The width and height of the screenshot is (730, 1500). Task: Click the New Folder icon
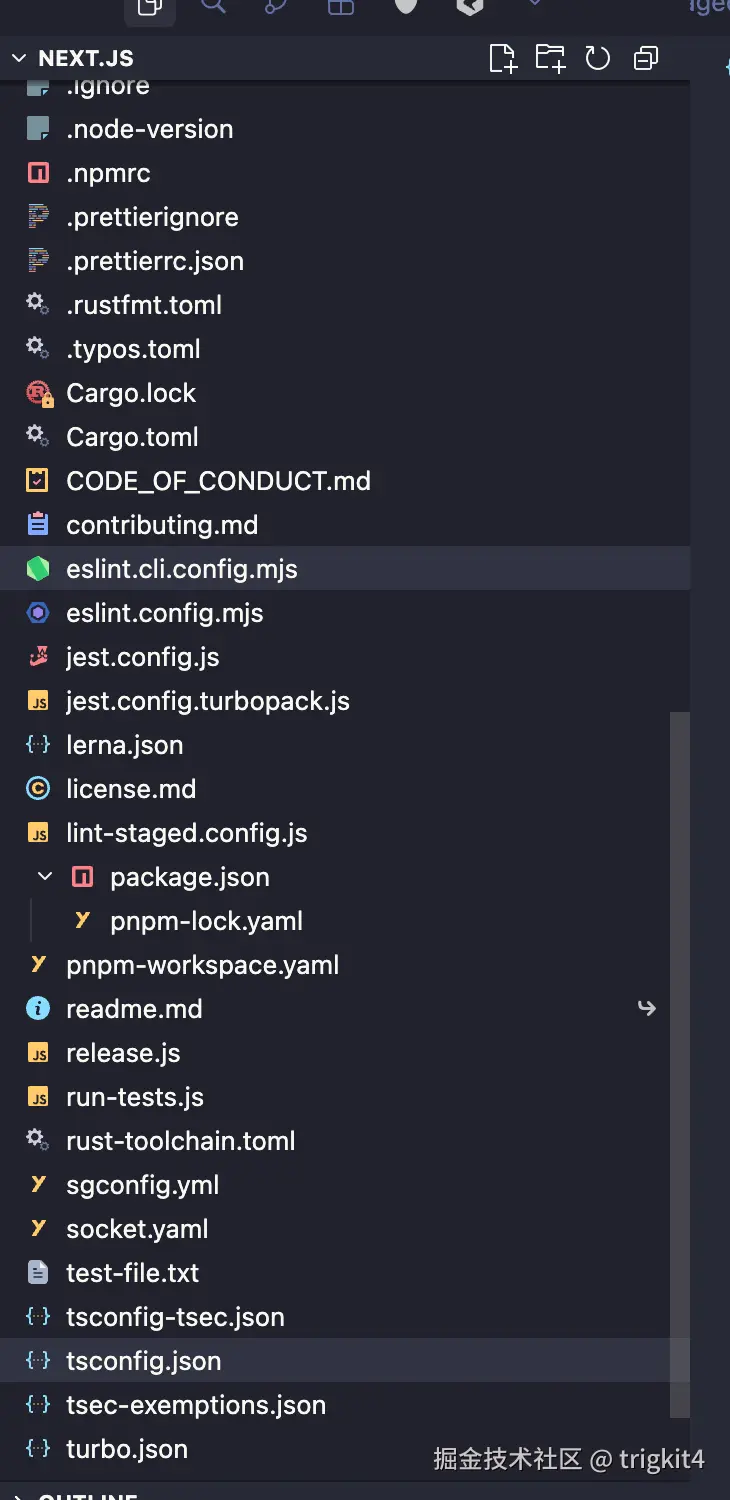click(550, 58)
